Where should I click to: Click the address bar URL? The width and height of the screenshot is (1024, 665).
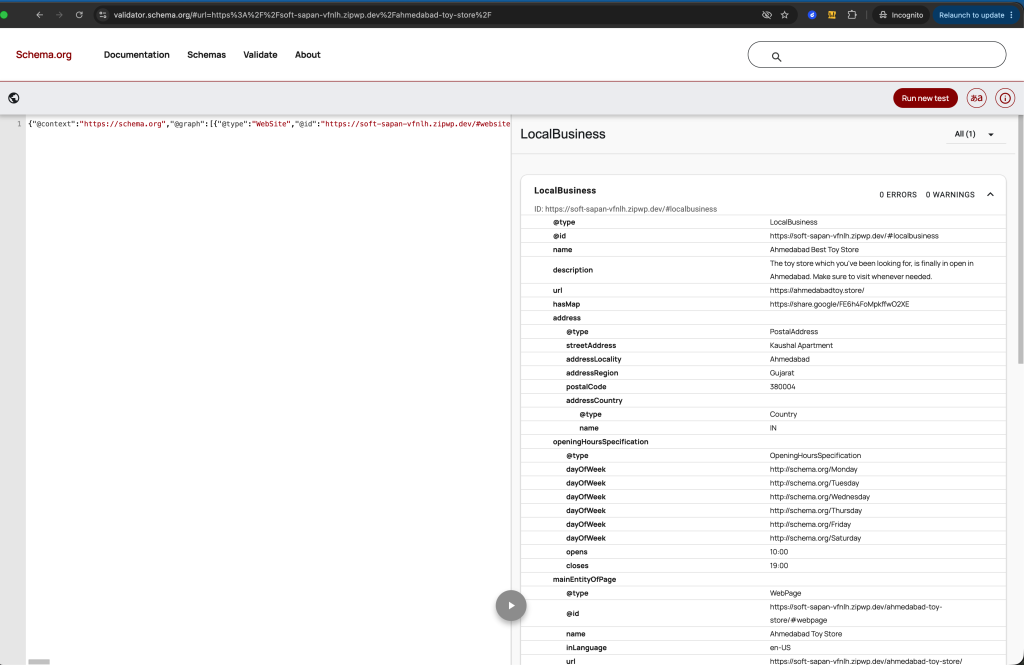tap(302, 15)
